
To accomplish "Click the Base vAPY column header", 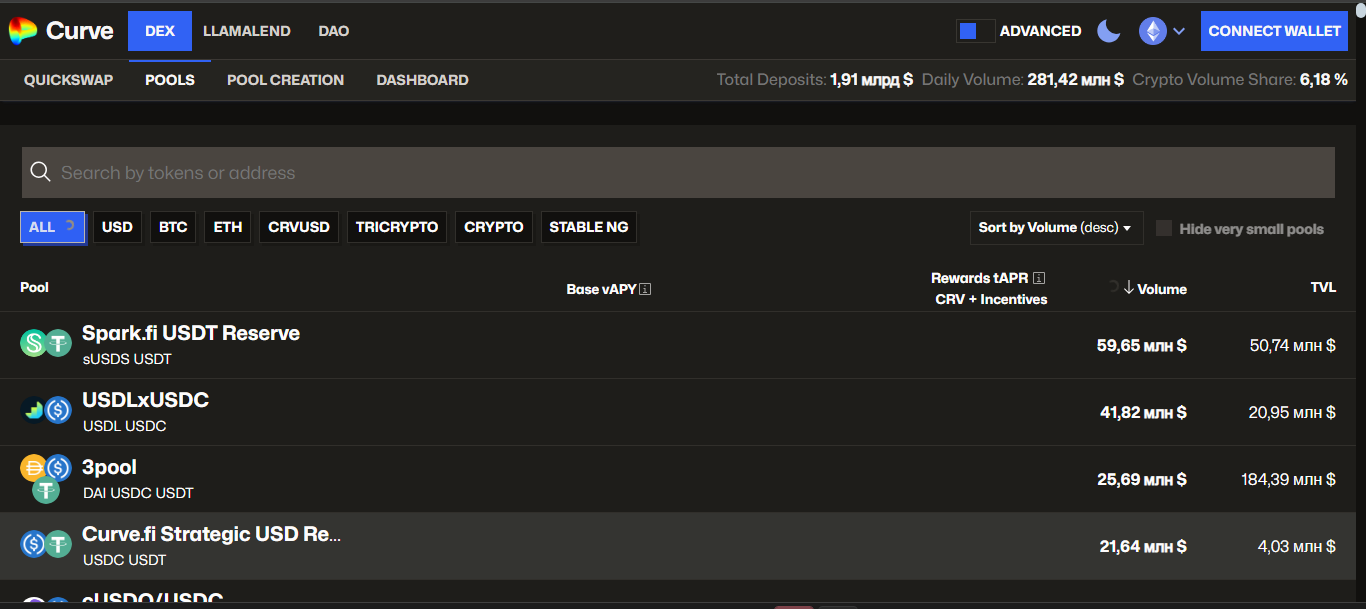I will (601, 290).
